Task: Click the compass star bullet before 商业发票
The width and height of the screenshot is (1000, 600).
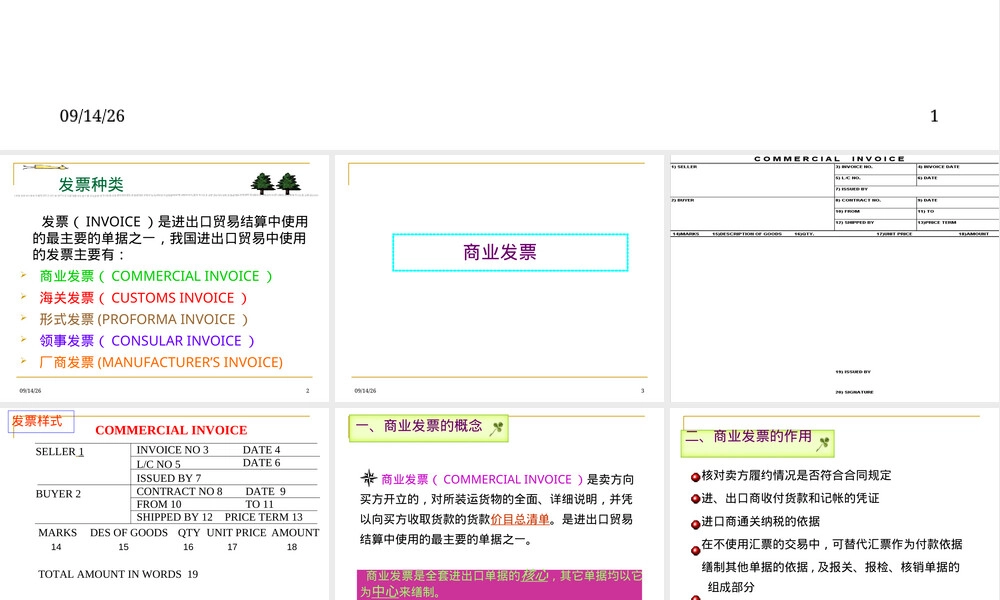Action: (x=369, y=478)
